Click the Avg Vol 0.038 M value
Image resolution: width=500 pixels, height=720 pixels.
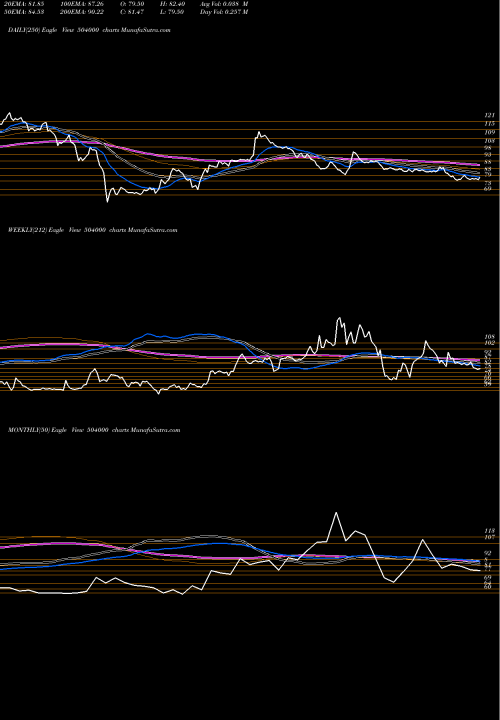click(225, 4)
